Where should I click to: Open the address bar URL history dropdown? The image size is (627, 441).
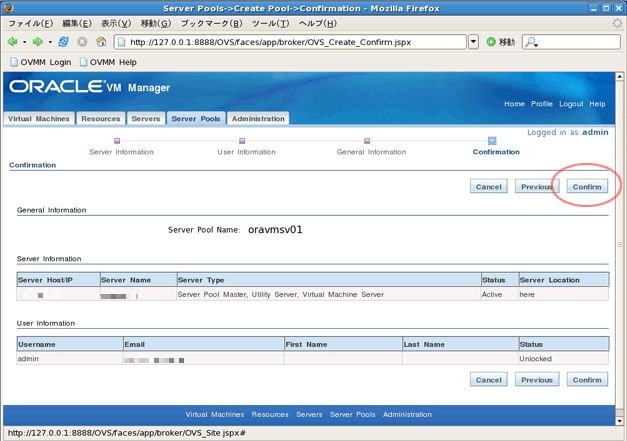point(473,42)
